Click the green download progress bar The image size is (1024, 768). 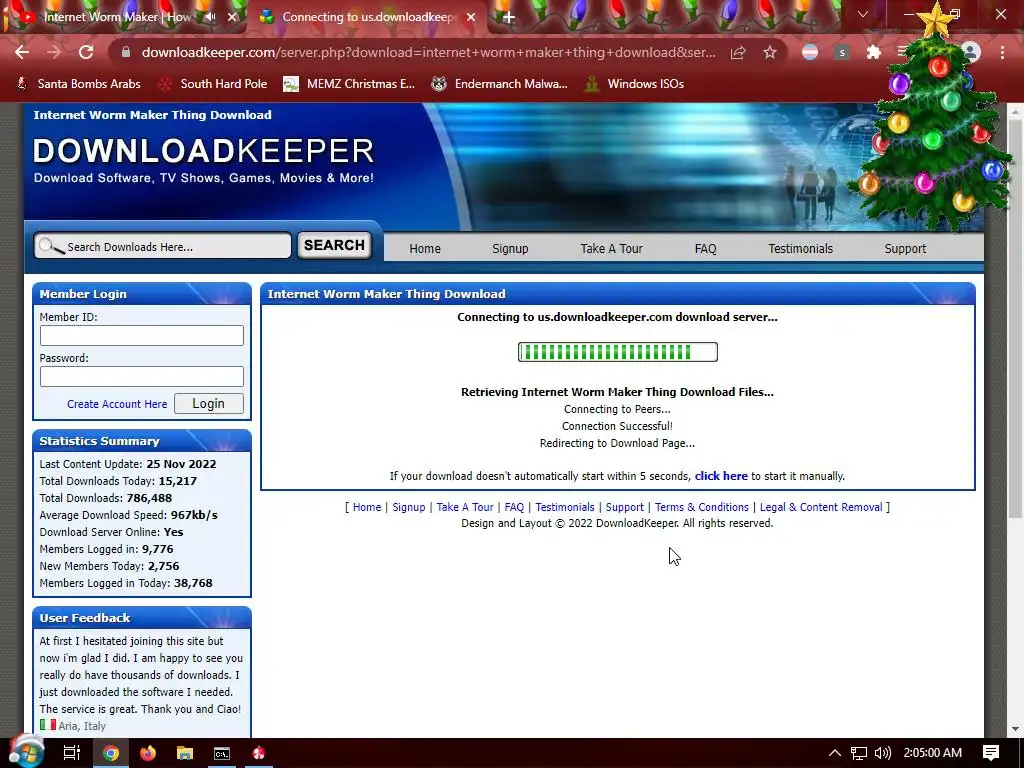(x=618, y=352)
